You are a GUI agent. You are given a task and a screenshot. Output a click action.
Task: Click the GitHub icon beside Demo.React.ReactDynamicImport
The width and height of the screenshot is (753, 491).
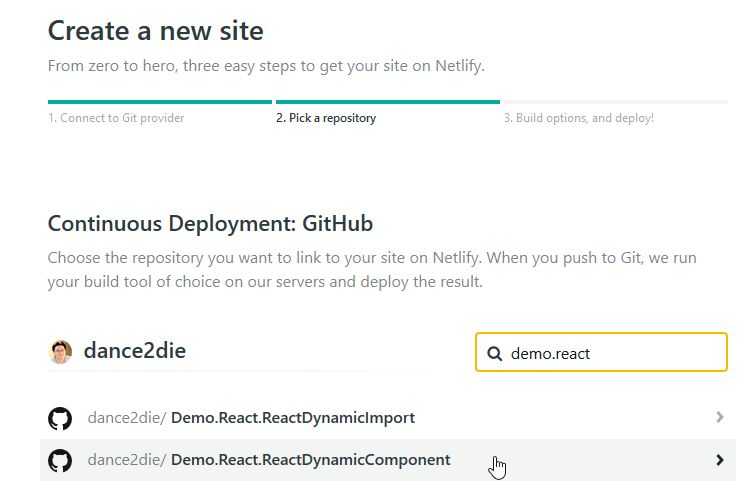click(x=60, y=418)
